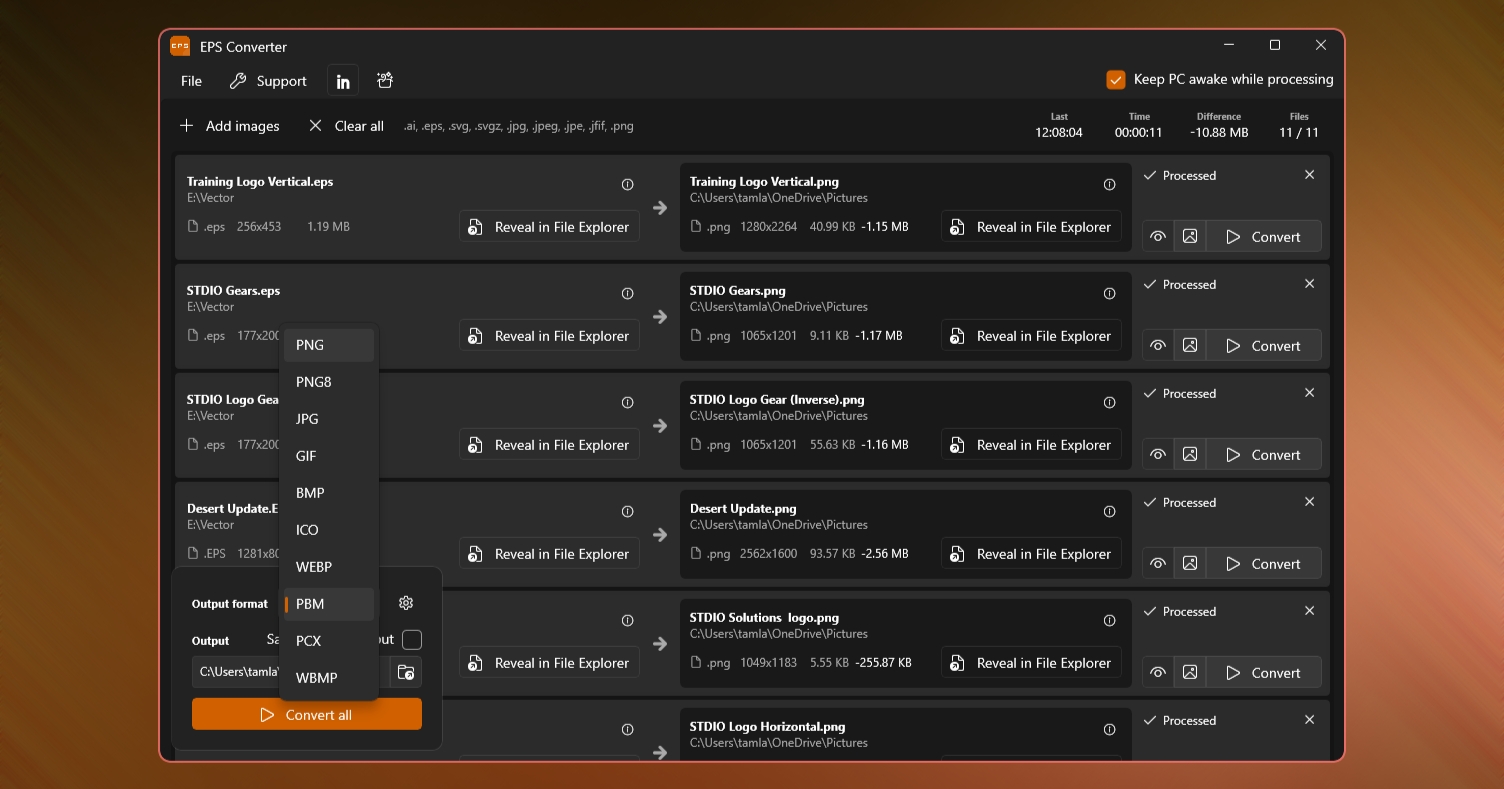Choose ICO from the format list
Image resolution: width=1504 pixels, height=789 pixels.
[x=329, y=530]
